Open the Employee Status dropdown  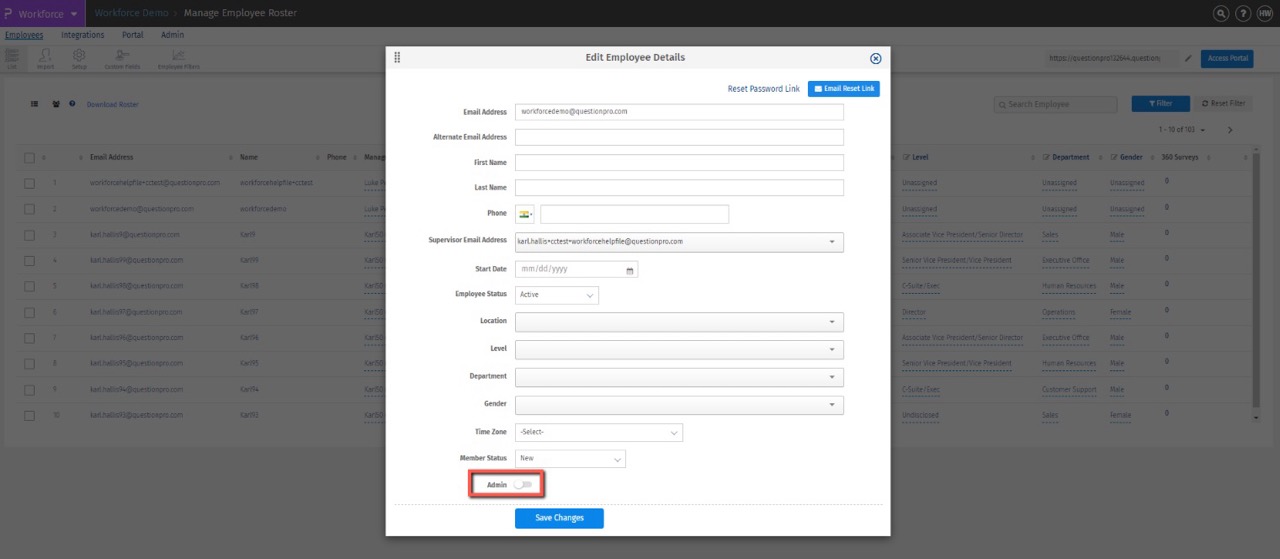point(557,295)
